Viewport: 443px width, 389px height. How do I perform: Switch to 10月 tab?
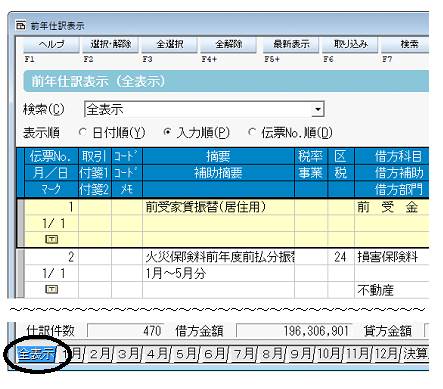click(328, 354)
